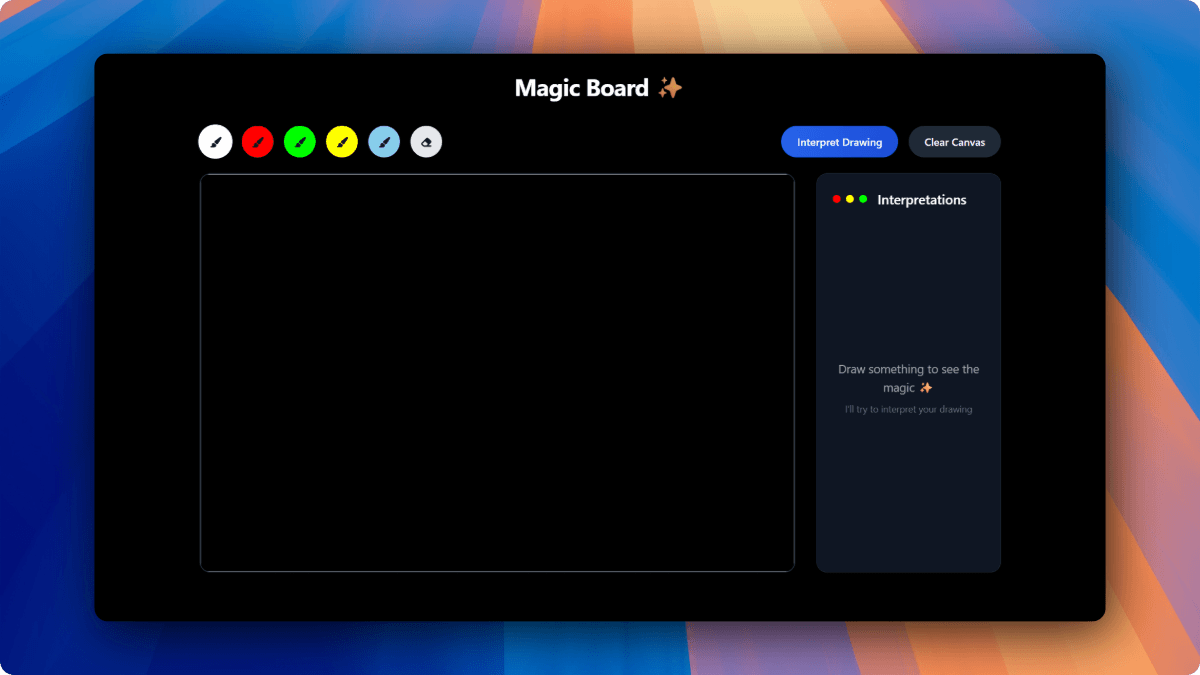This screenshot has height=675, width=1200.
Task: Select the white brush color
Action: (215, 142)
